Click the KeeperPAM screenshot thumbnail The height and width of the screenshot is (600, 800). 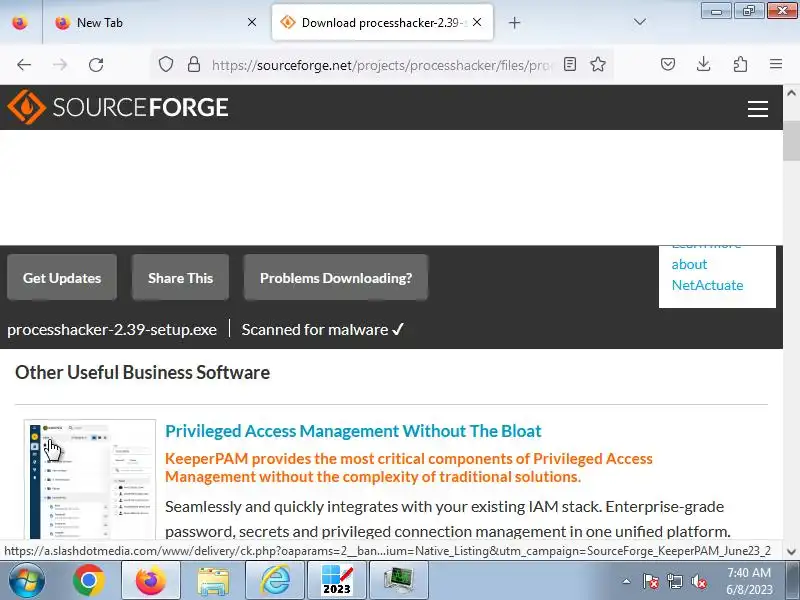click(x=90, y=480)
